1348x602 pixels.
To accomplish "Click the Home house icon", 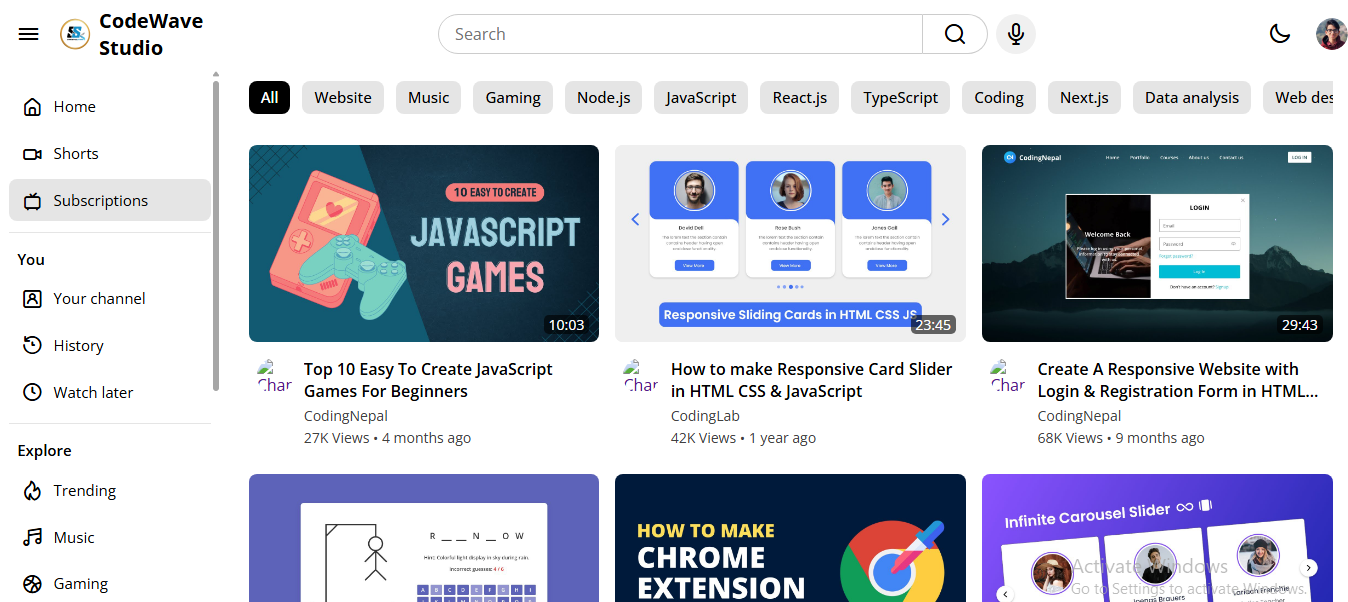I will coord(33,107).
